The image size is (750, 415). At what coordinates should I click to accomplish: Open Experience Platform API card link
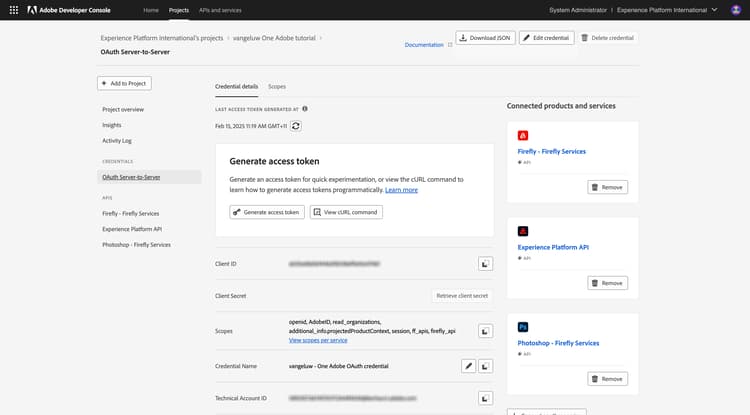pos(553,247)
